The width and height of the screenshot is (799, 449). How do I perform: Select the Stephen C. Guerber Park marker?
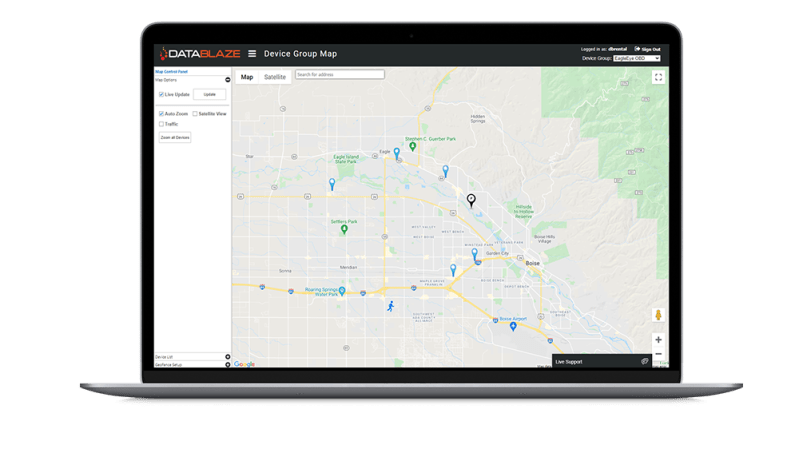click(413, 147)
